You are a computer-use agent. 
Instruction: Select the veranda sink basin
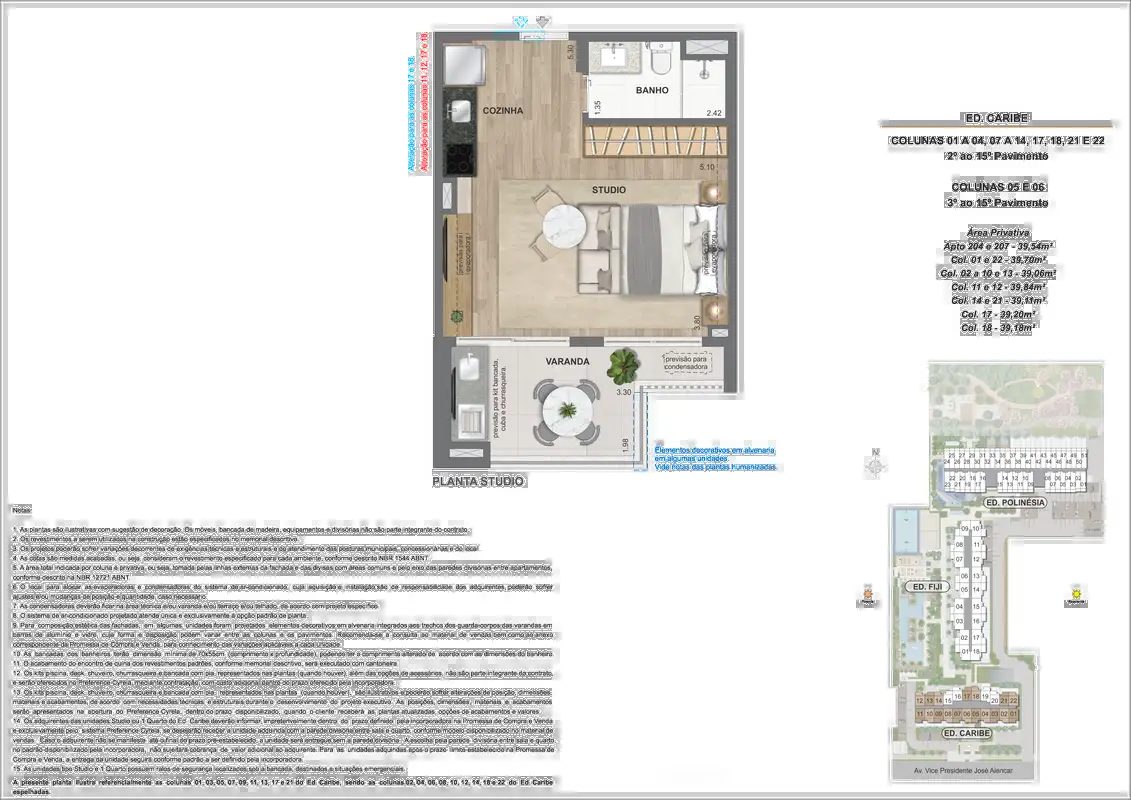tap(468, 368)
